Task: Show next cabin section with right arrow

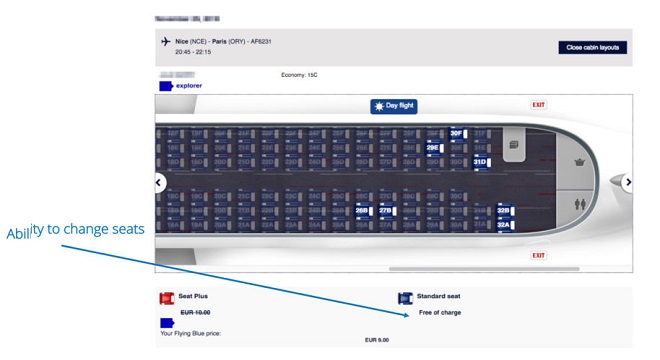Action: click(x=628, y=182)
